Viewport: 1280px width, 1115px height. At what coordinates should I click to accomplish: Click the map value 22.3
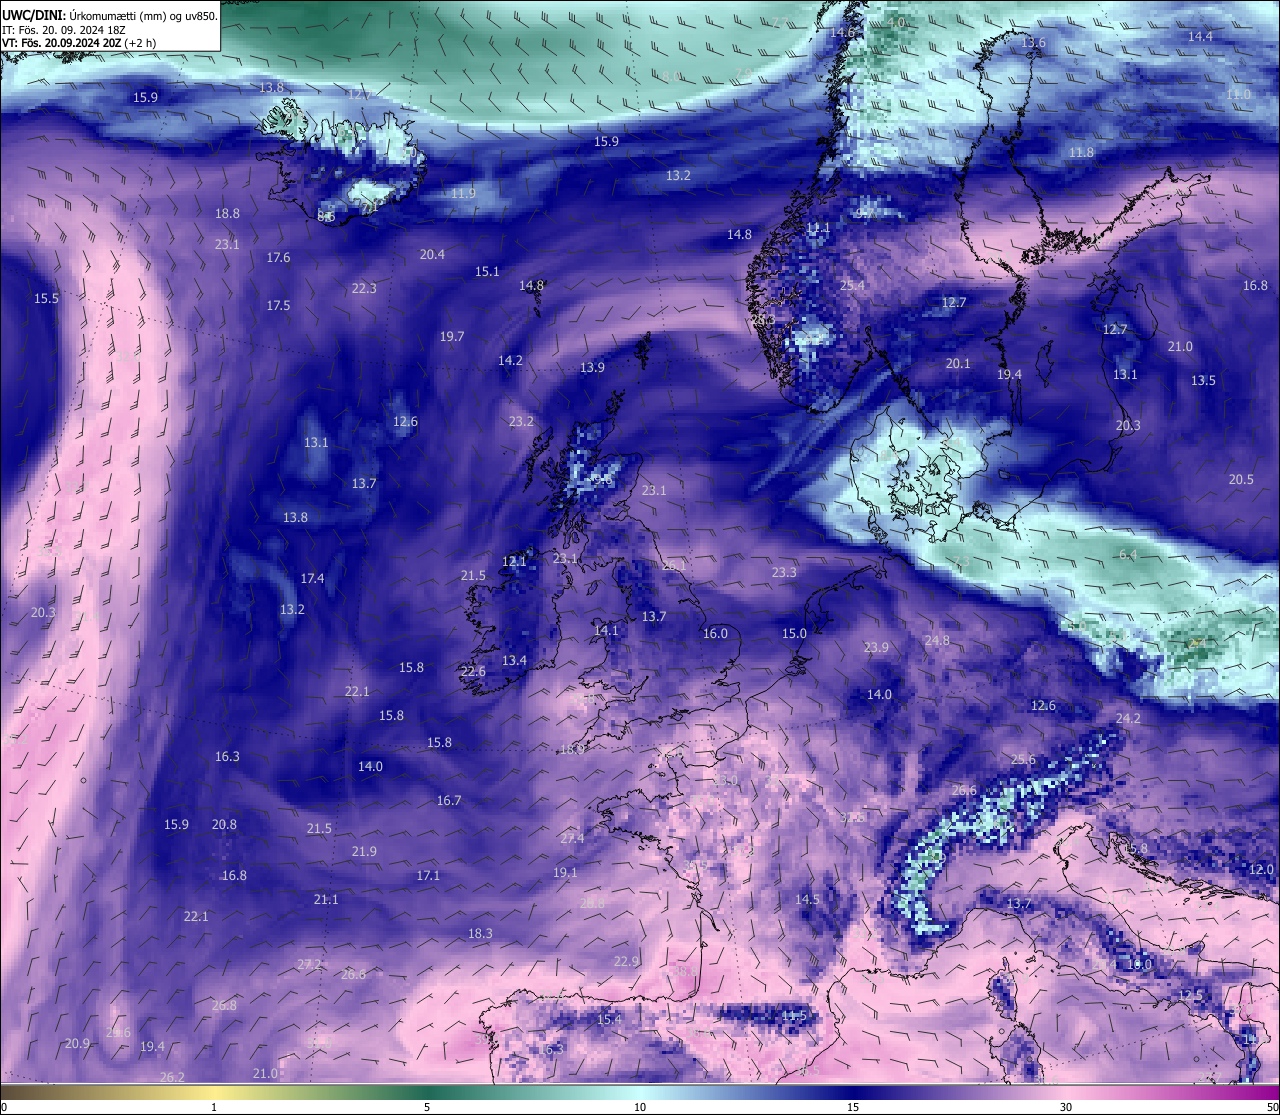tap(364, 289)
